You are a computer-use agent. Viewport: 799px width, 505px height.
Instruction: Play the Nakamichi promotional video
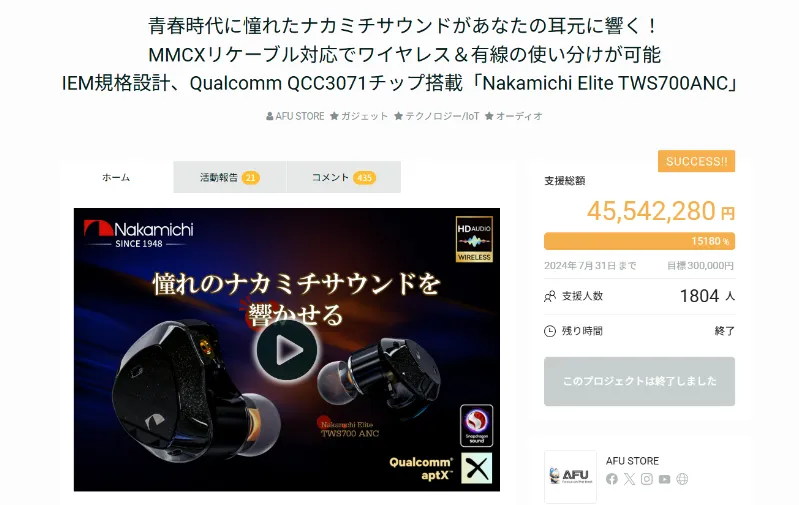click(287, 350)
